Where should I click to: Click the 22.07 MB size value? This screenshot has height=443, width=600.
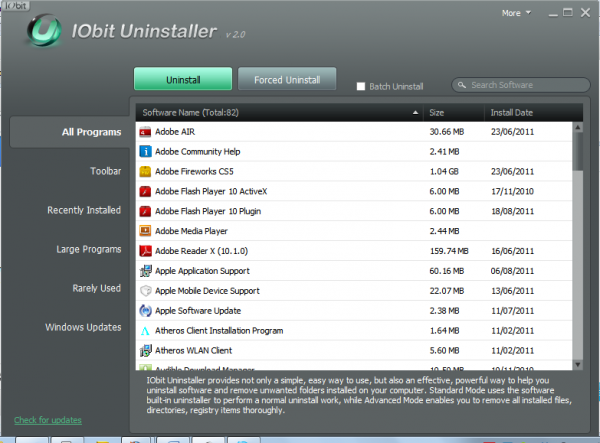447,291
